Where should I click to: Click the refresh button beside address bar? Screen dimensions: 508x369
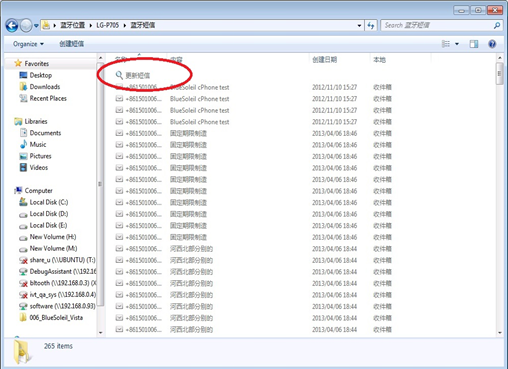(371, 25)
